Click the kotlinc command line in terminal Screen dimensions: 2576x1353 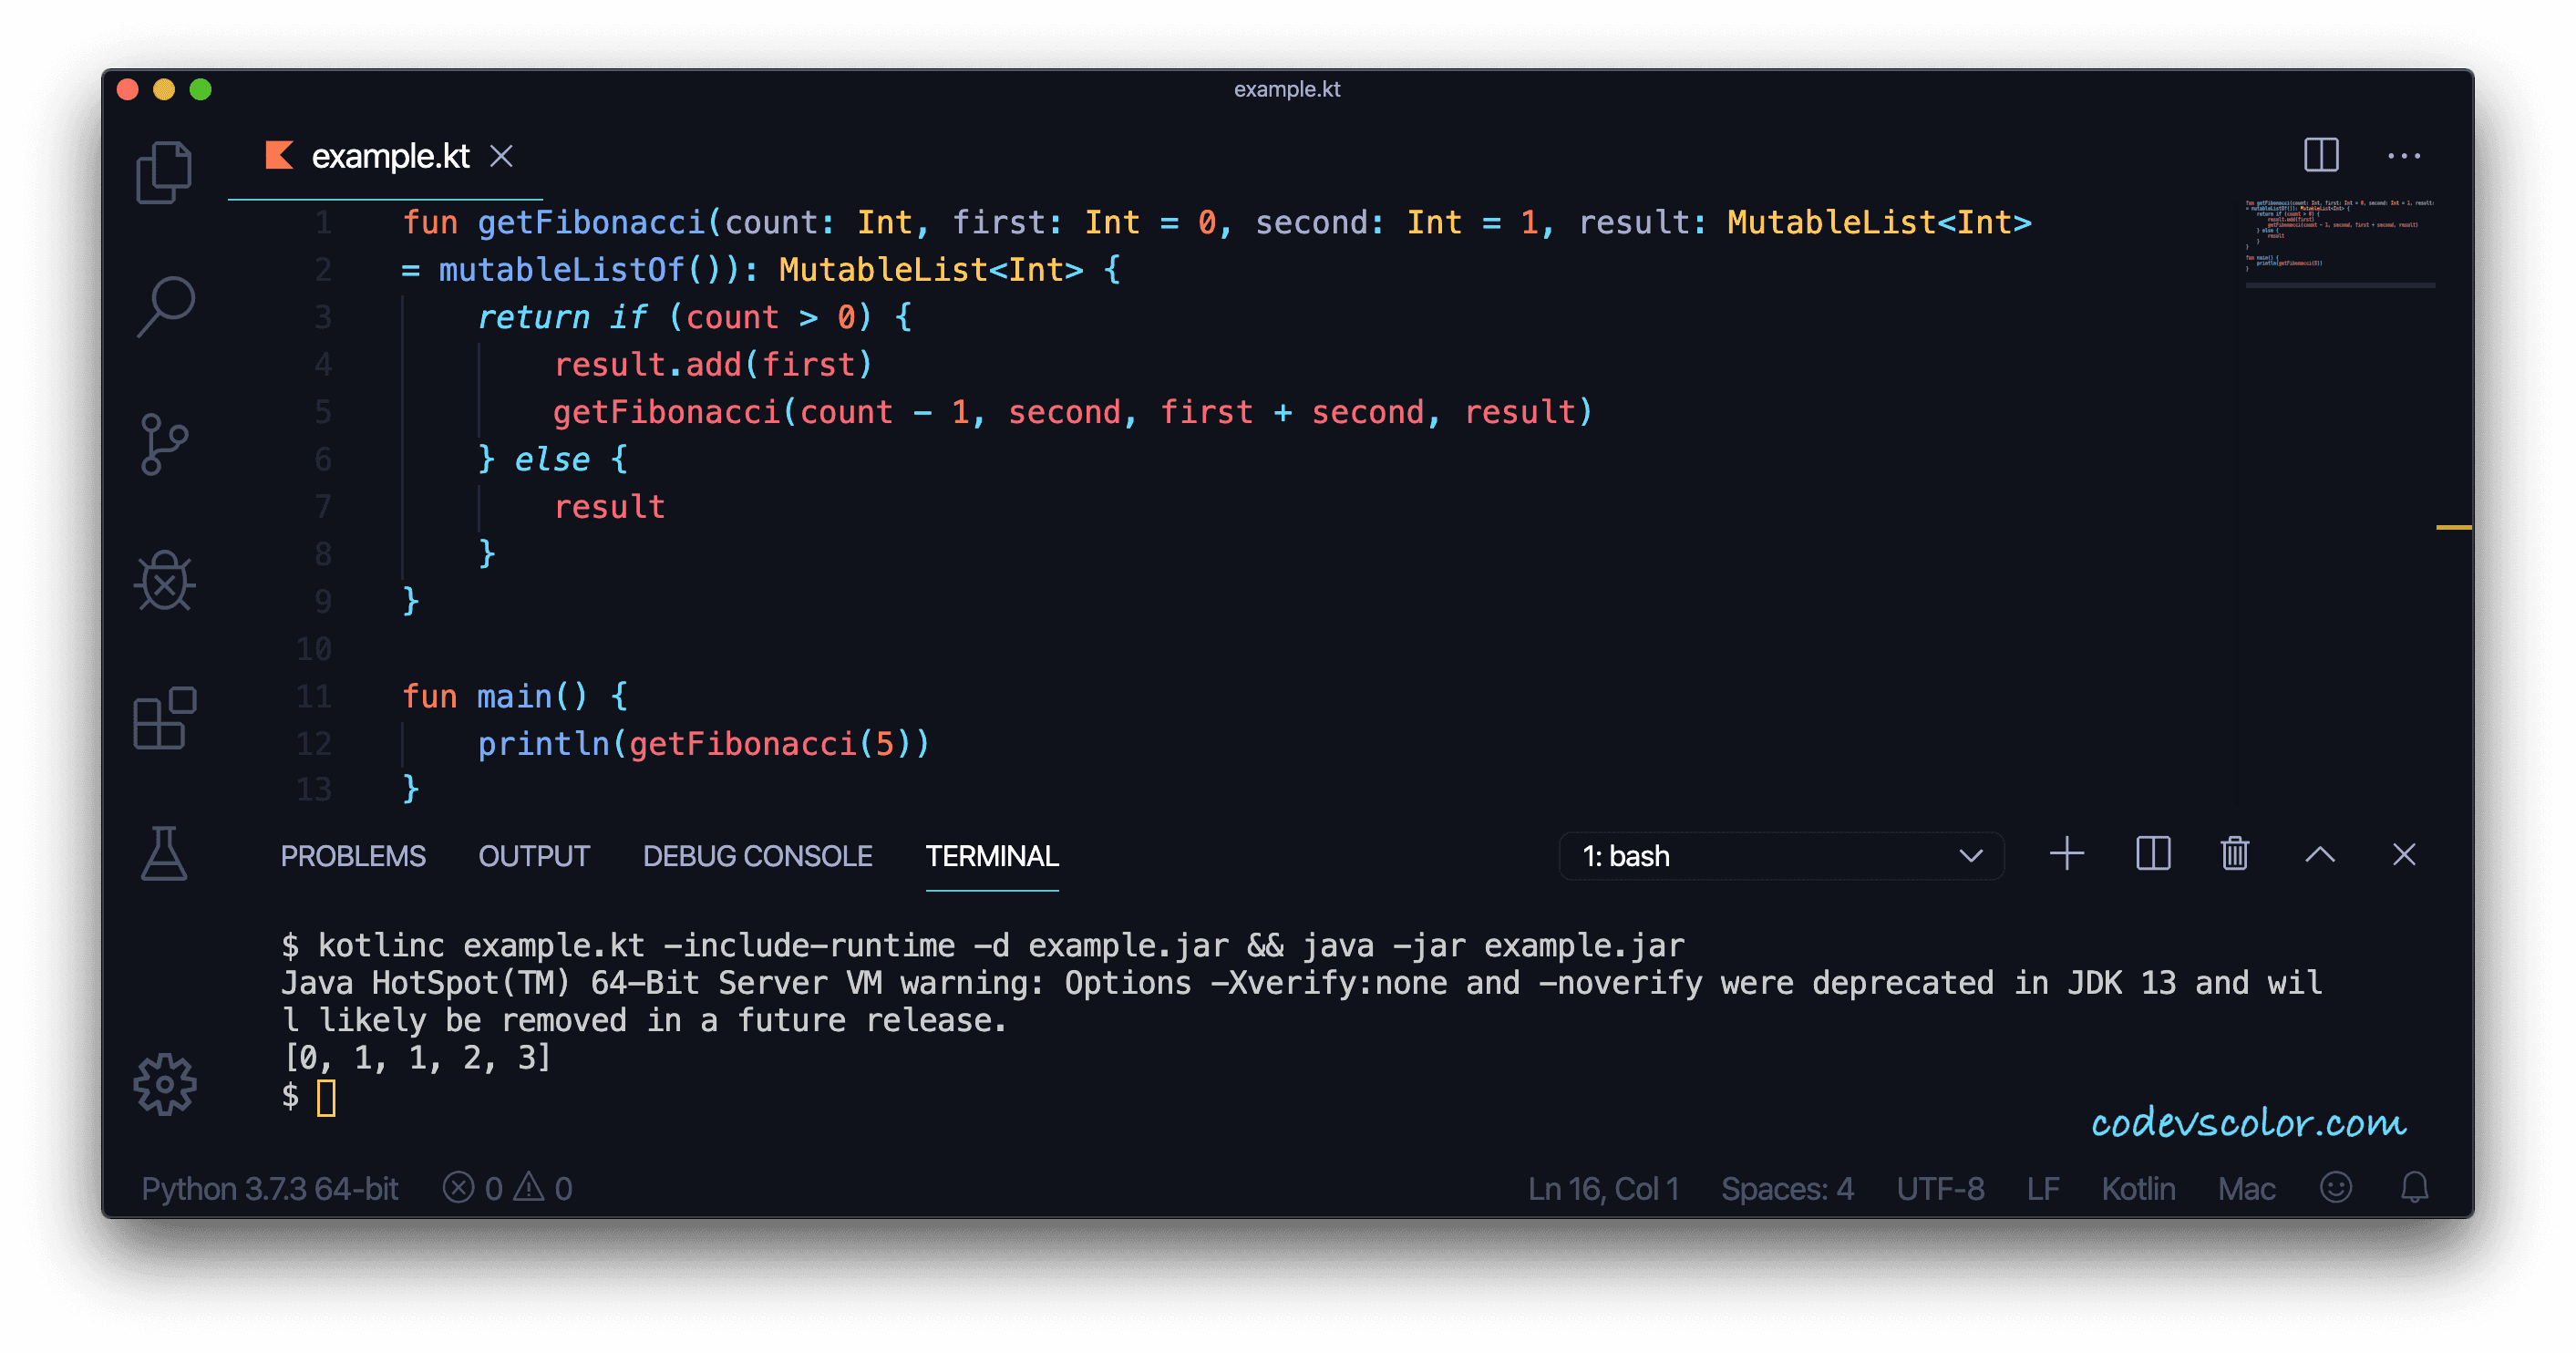(x=983, y=945)
